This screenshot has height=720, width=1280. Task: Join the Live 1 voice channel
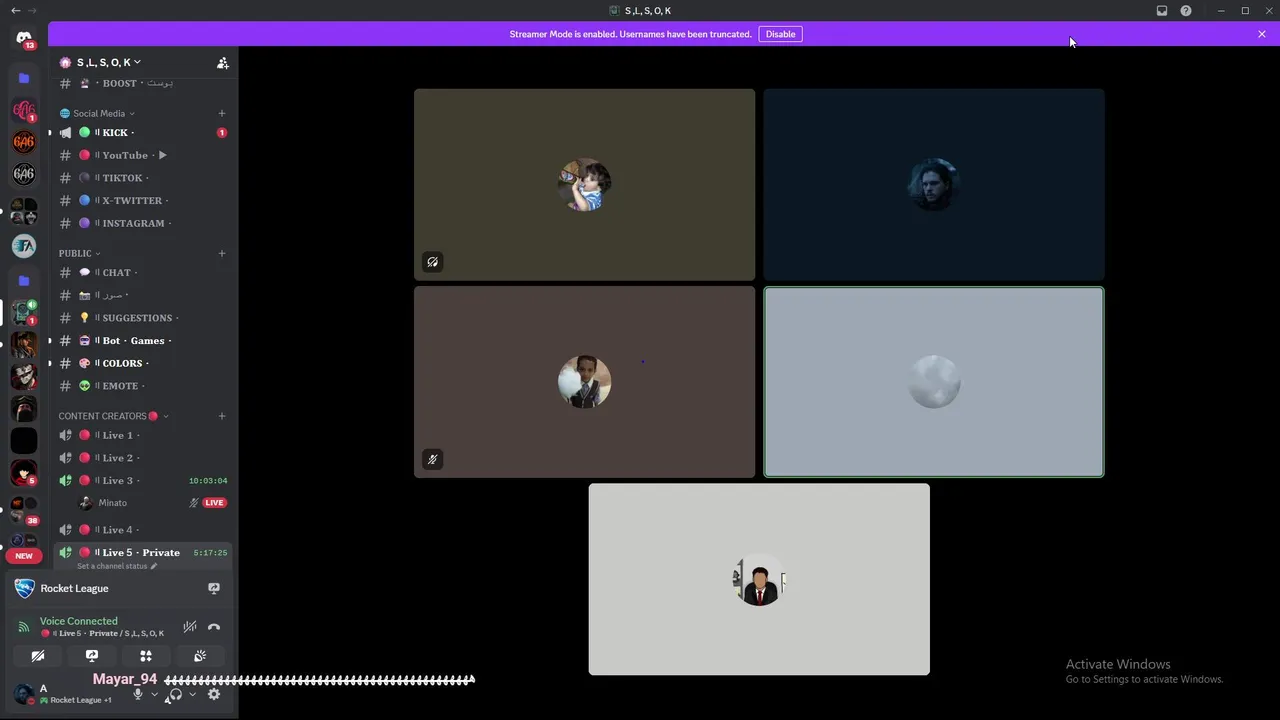142,435
